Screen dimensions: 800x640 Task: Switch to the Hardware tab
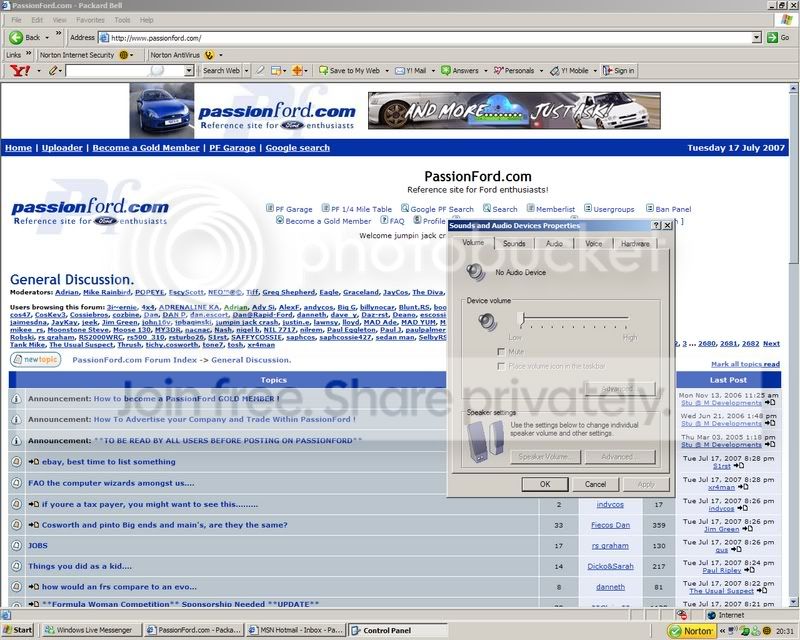(635, 243)
